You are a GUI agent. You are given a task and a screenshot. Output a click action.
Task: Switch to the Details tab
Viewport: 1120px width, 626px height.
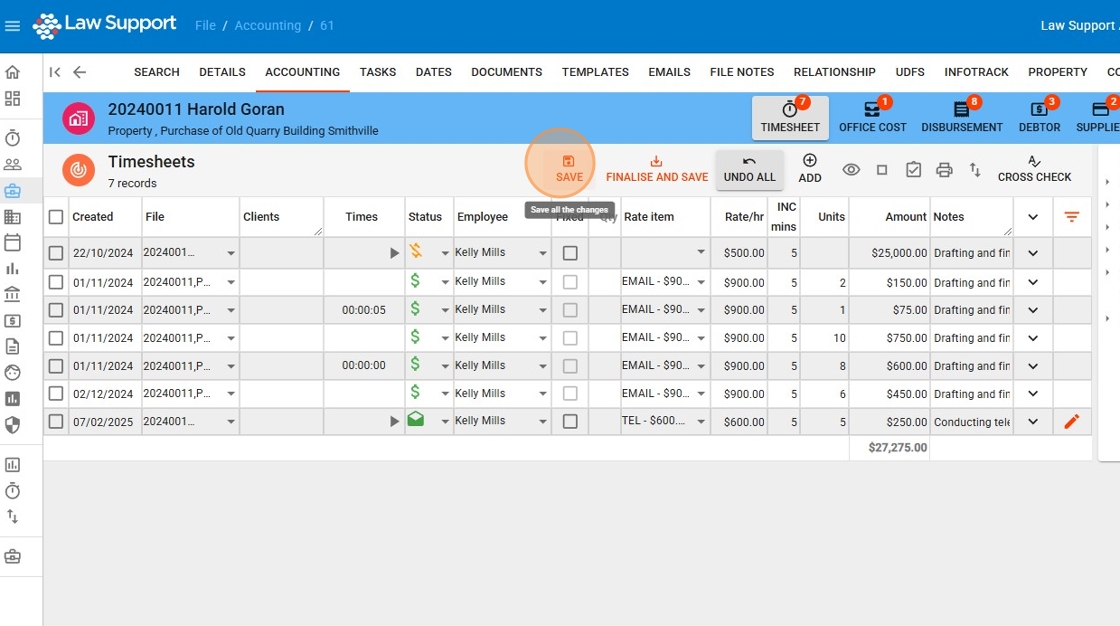[x=222, y=72]
